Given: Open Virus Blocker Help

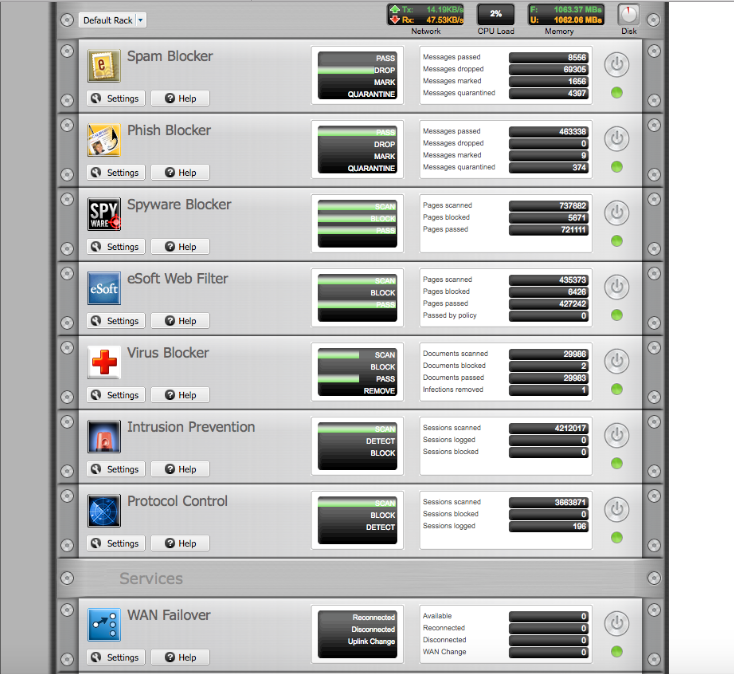Looking at the screenshot, I should [180, 395].
